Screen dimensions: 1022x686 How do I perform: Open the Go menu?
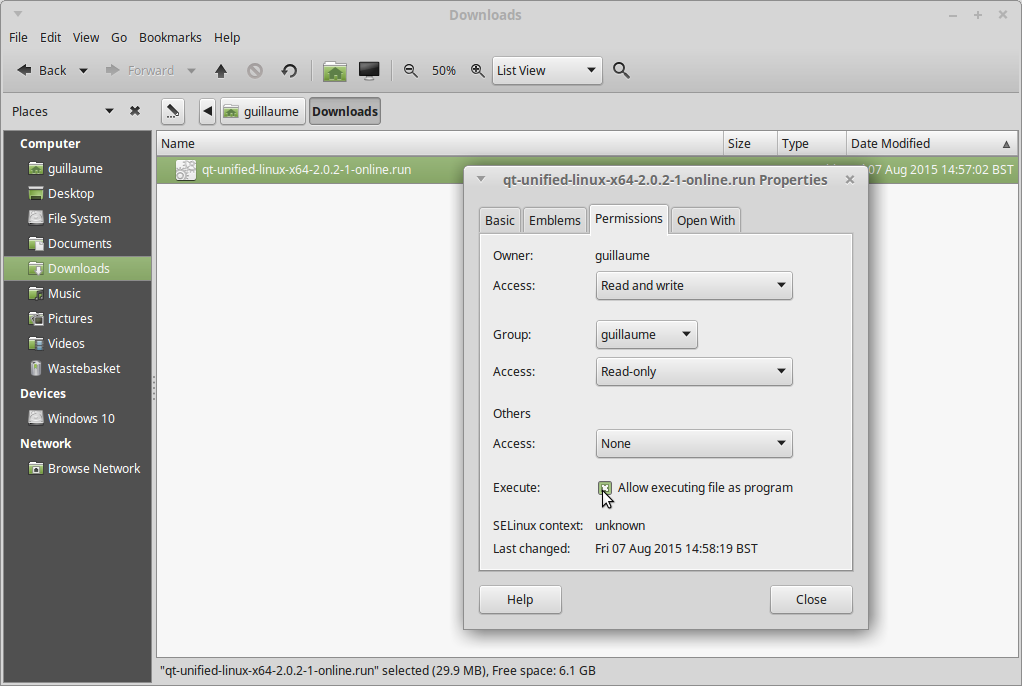(x=119, y=37)
